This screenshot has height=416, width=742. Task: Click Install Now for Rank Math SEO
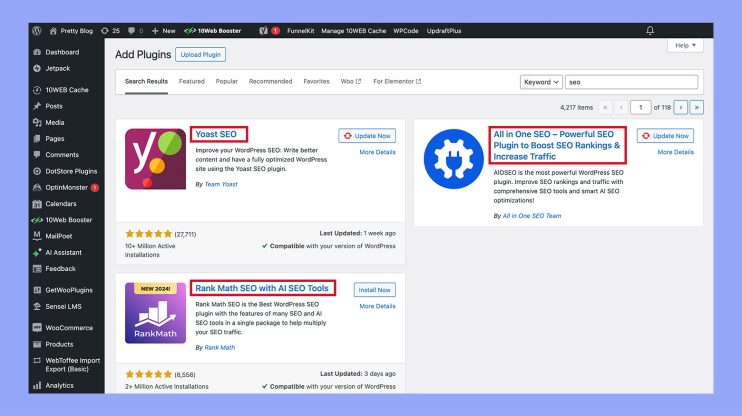tap(374, 290)
